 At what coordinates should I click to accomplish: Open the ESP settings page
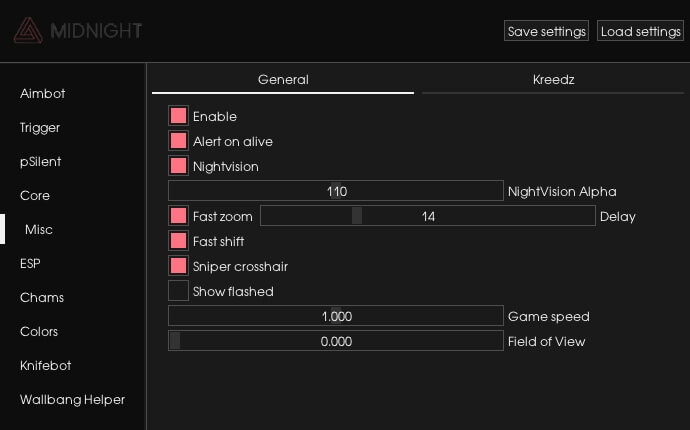point(30,263)
